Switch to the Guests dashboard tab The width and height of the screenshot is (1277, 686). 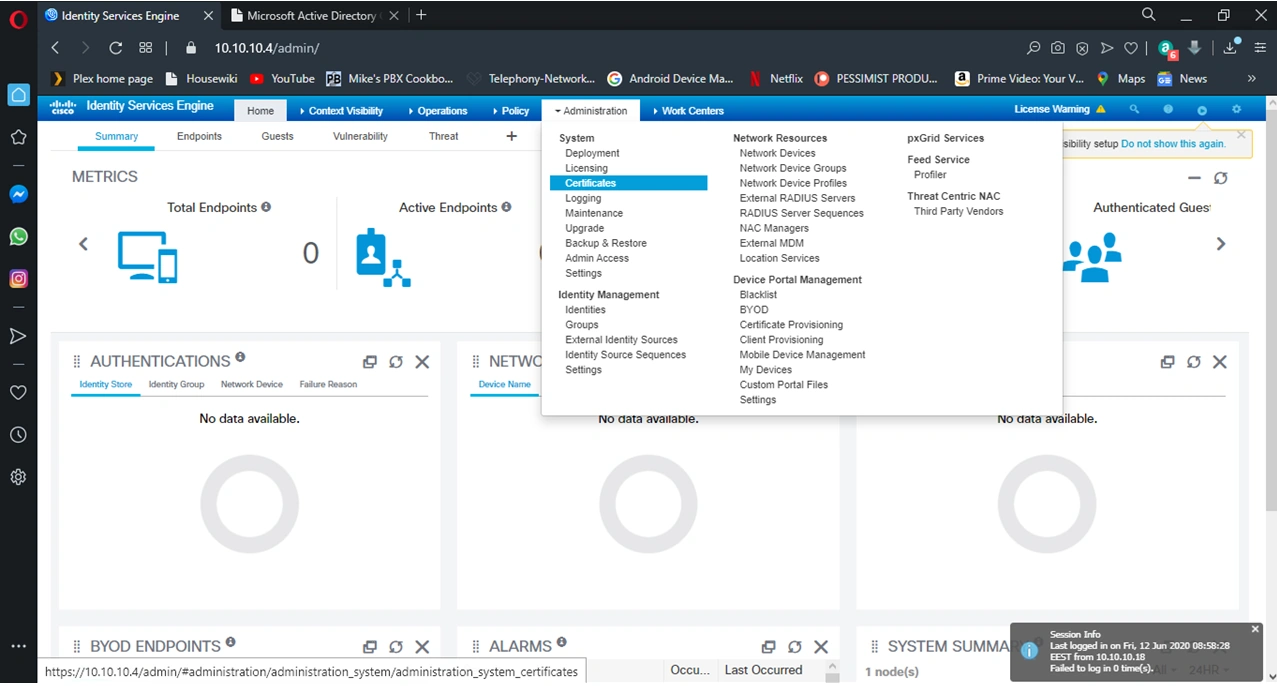tap(278, 136)
